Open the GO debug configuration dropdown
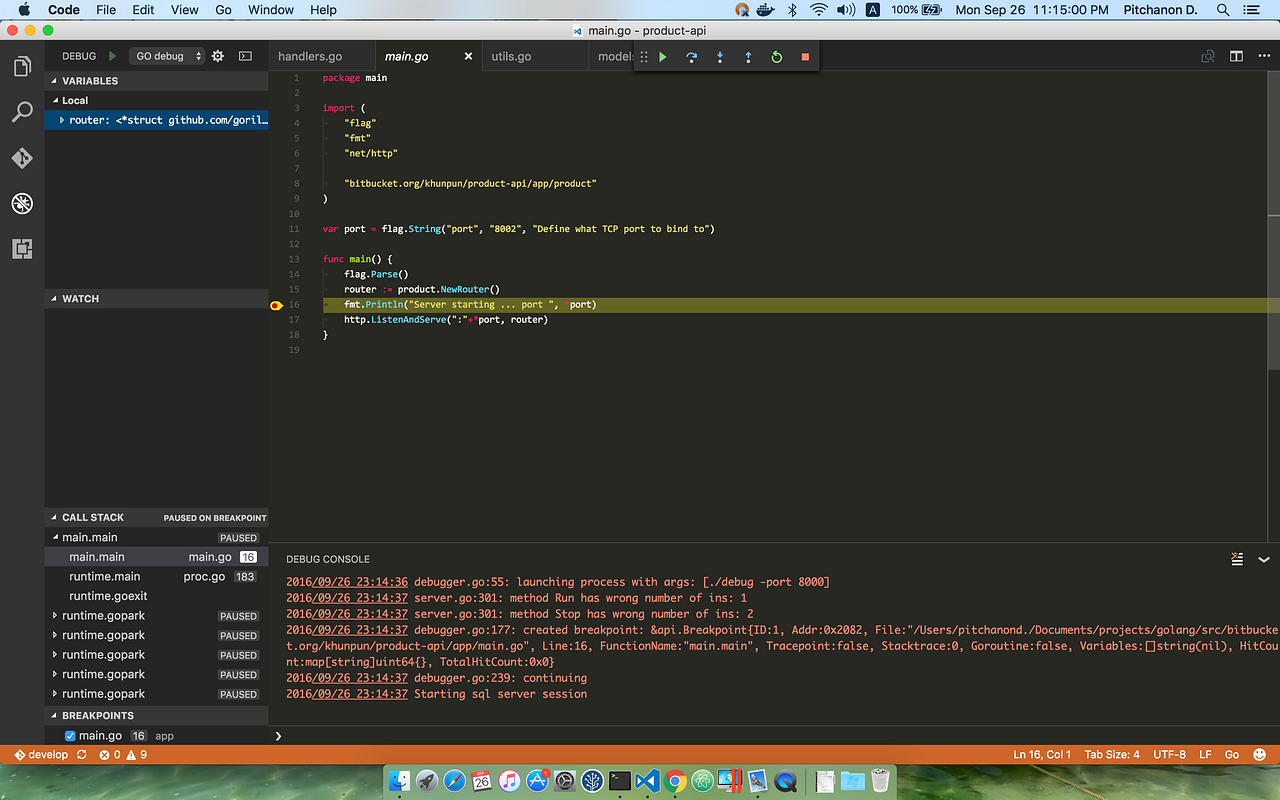The width and height of the screenshot is (1280, 800). (165, 56)
